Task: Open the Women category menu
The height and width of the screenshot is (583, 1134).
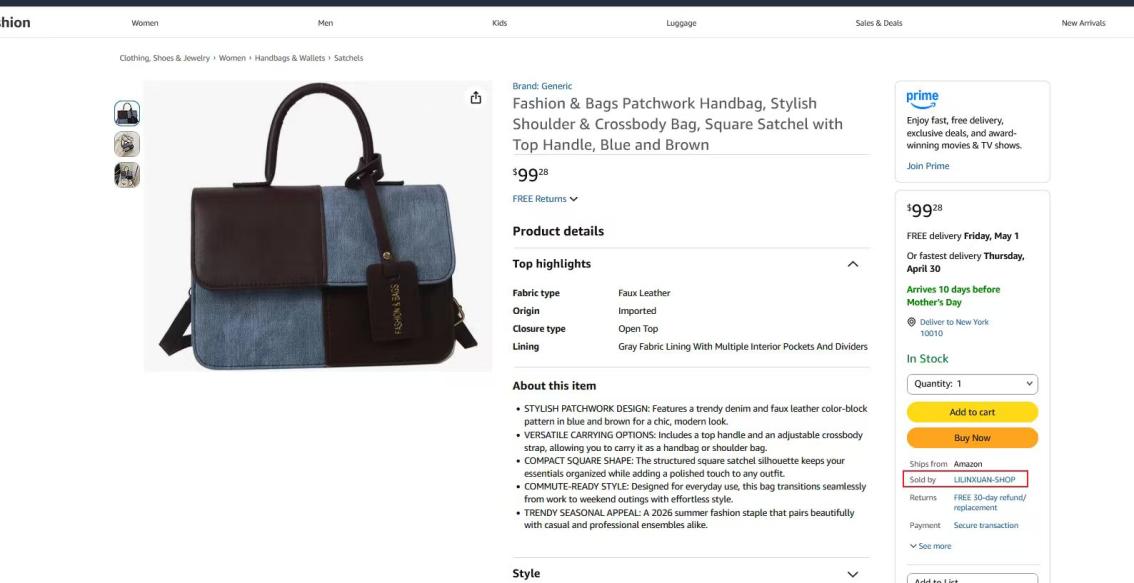Action: point(145,23)
